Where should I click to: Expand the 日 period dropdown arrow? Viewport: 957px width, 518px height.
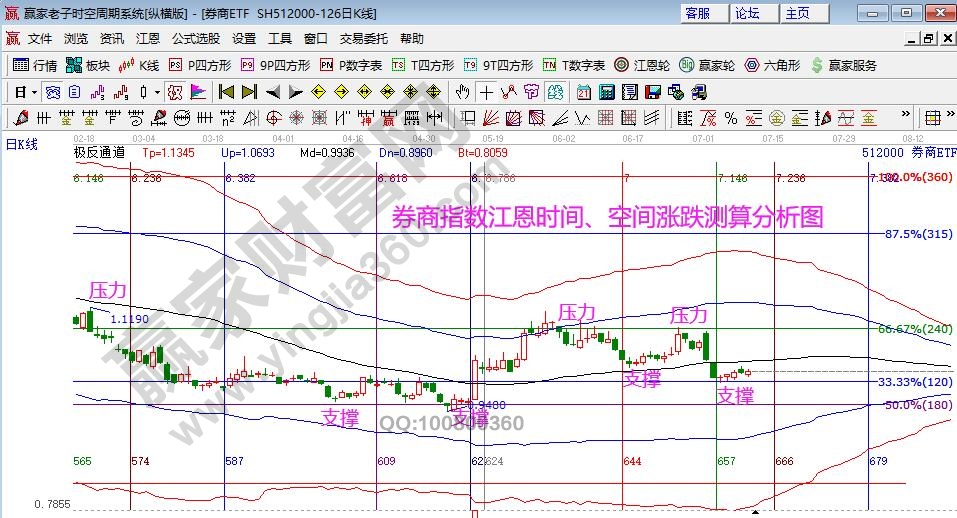coord(33,92)
